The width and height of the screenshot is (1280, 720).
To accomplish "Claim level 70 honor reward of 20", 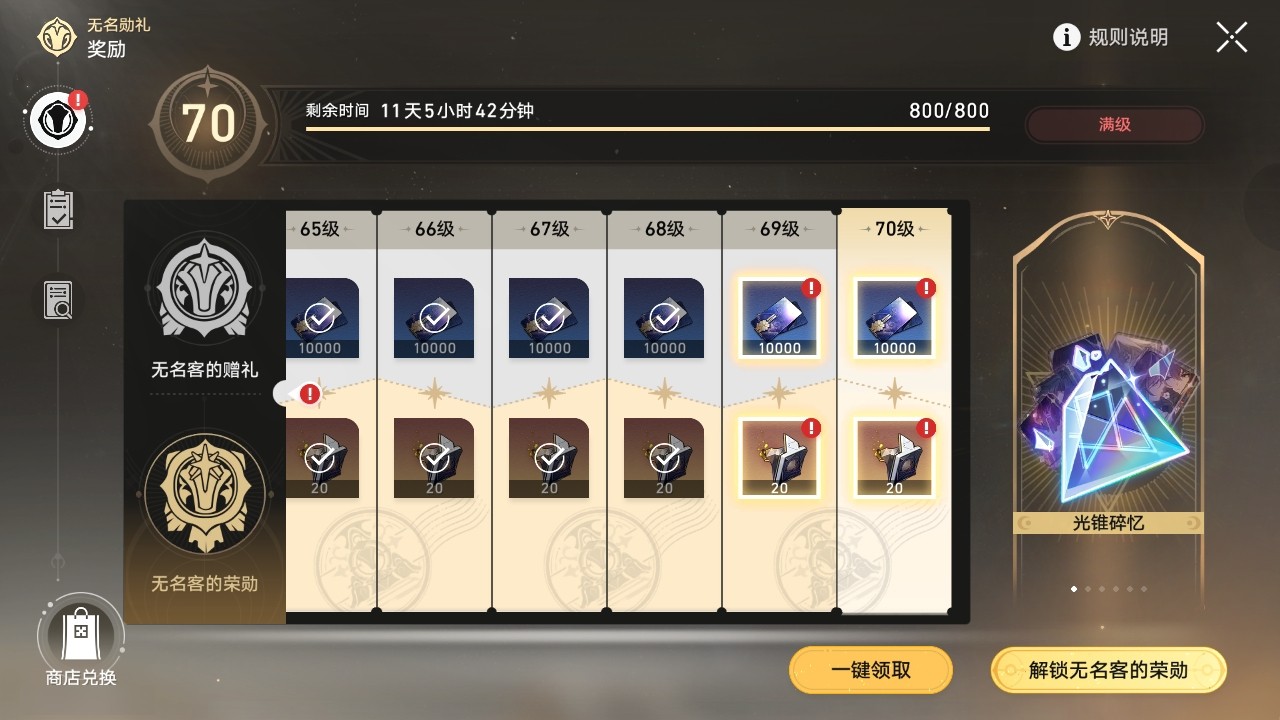I will click(x=894, y=458).
